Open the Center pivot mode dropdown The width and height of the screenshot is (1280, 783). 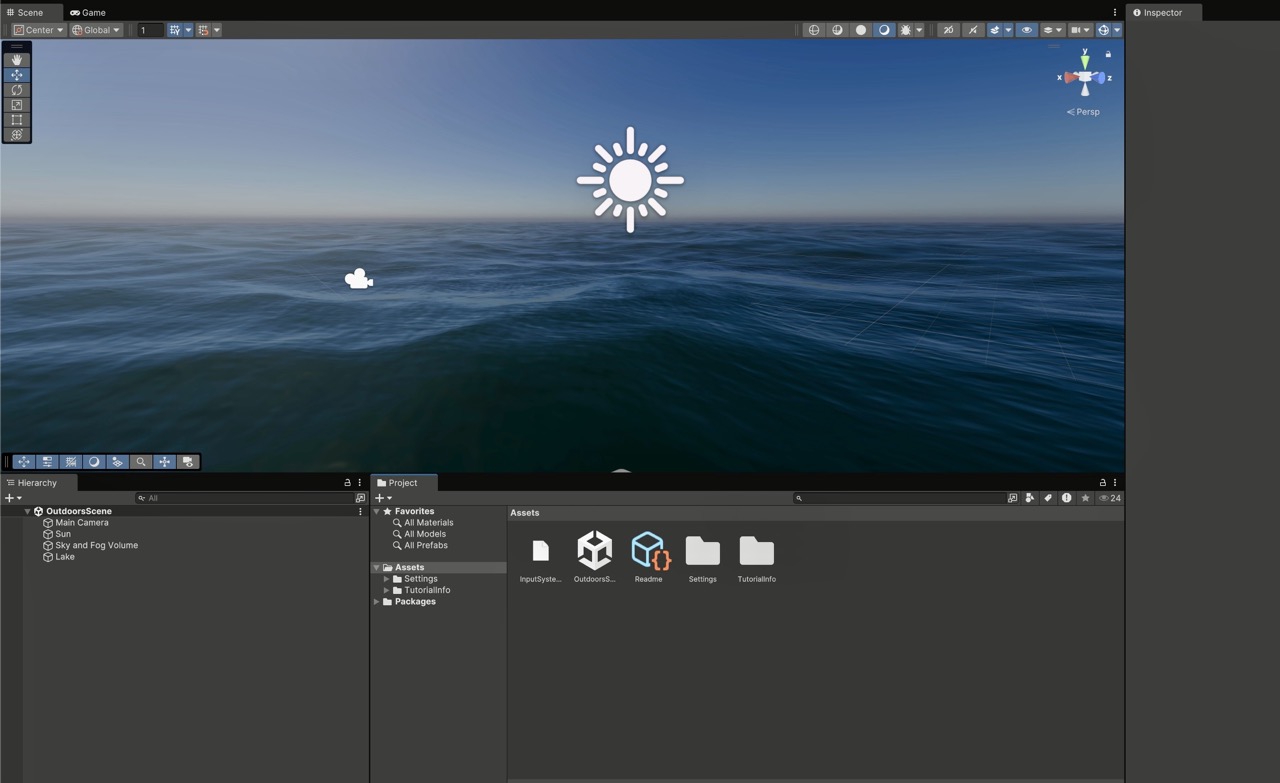click(x=39, y=30)
